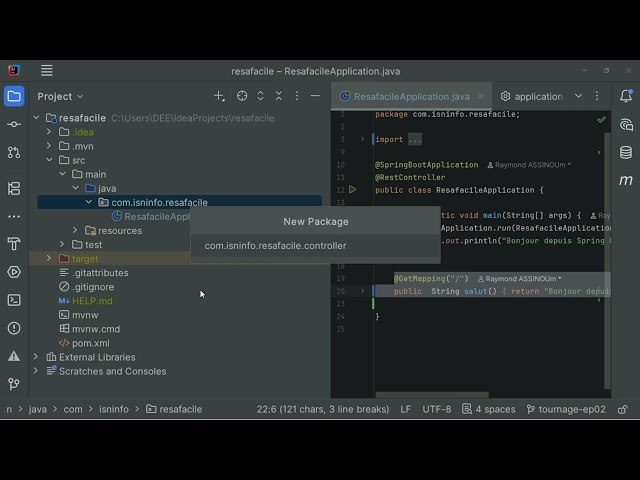Collapse the java folder
Screen dimensions: 640x480
(76, 188)
